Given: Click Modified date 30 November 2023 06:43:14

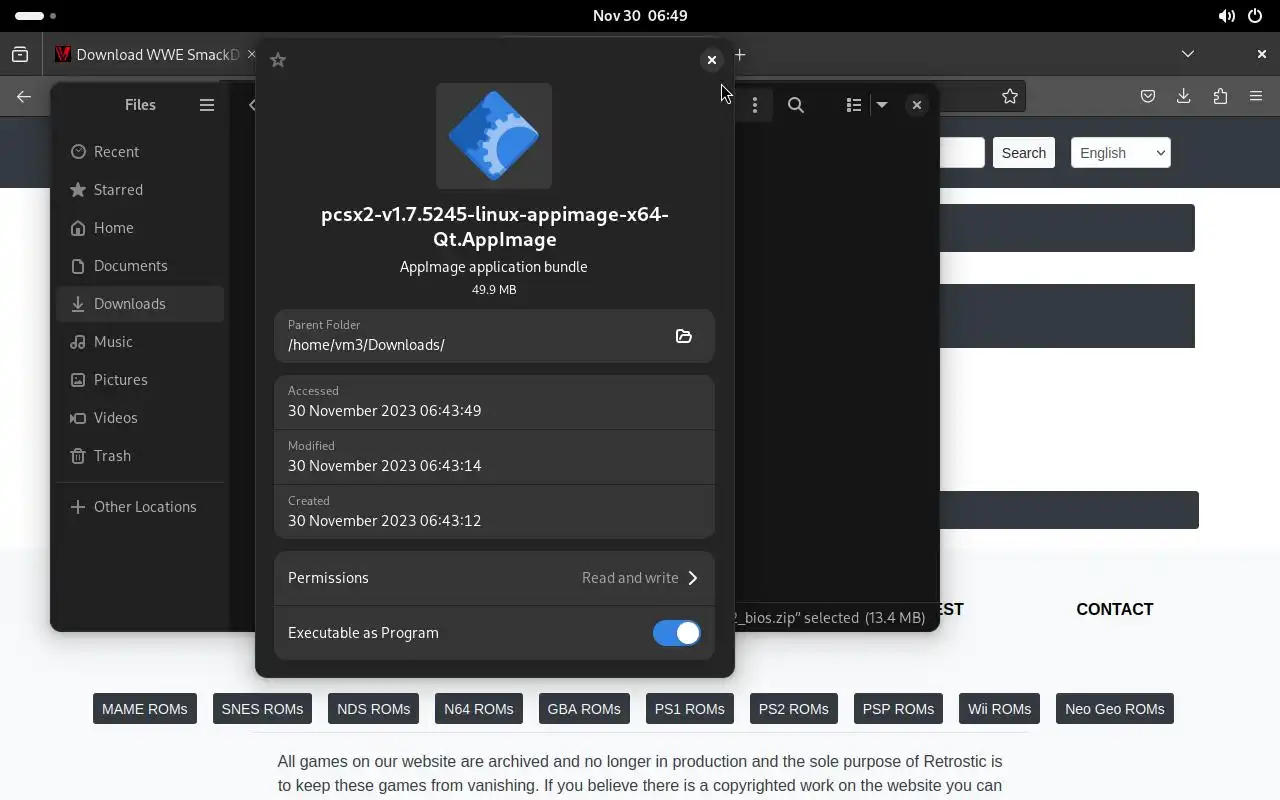Looking at the screenshot, I should (x=385, y=466).
